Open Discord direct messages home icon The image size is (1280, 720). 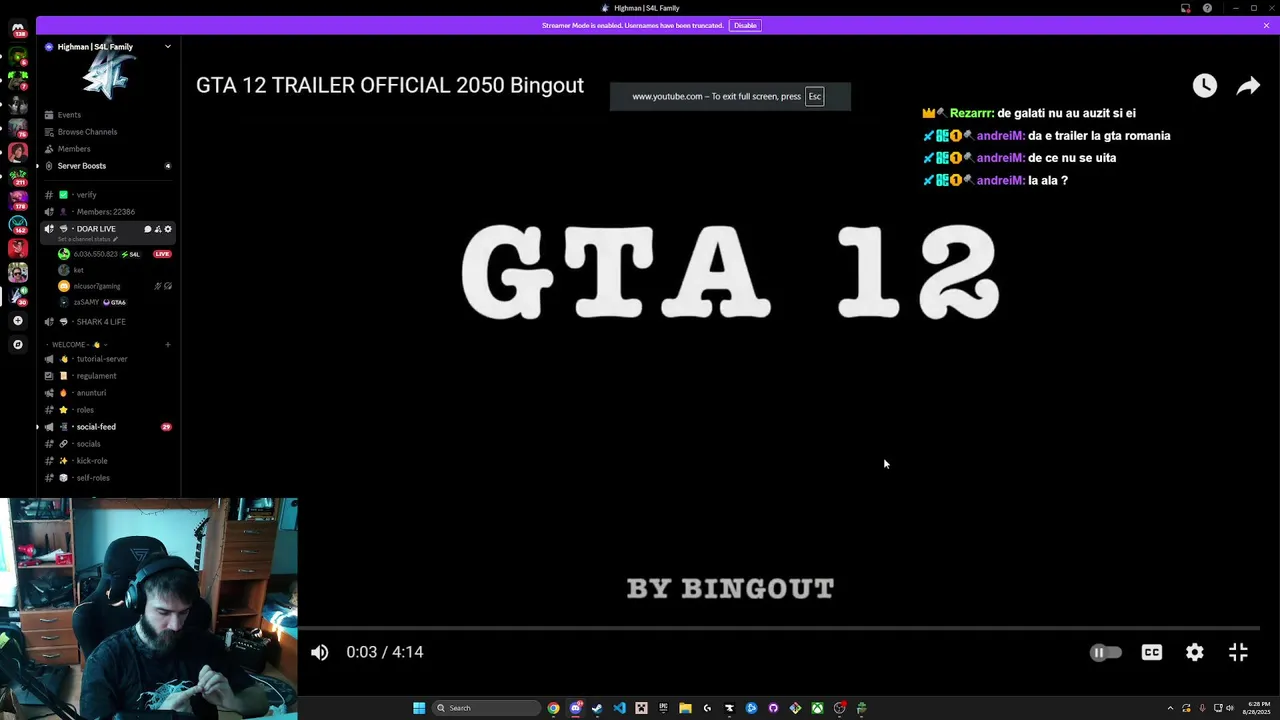(x=18, y=29)
